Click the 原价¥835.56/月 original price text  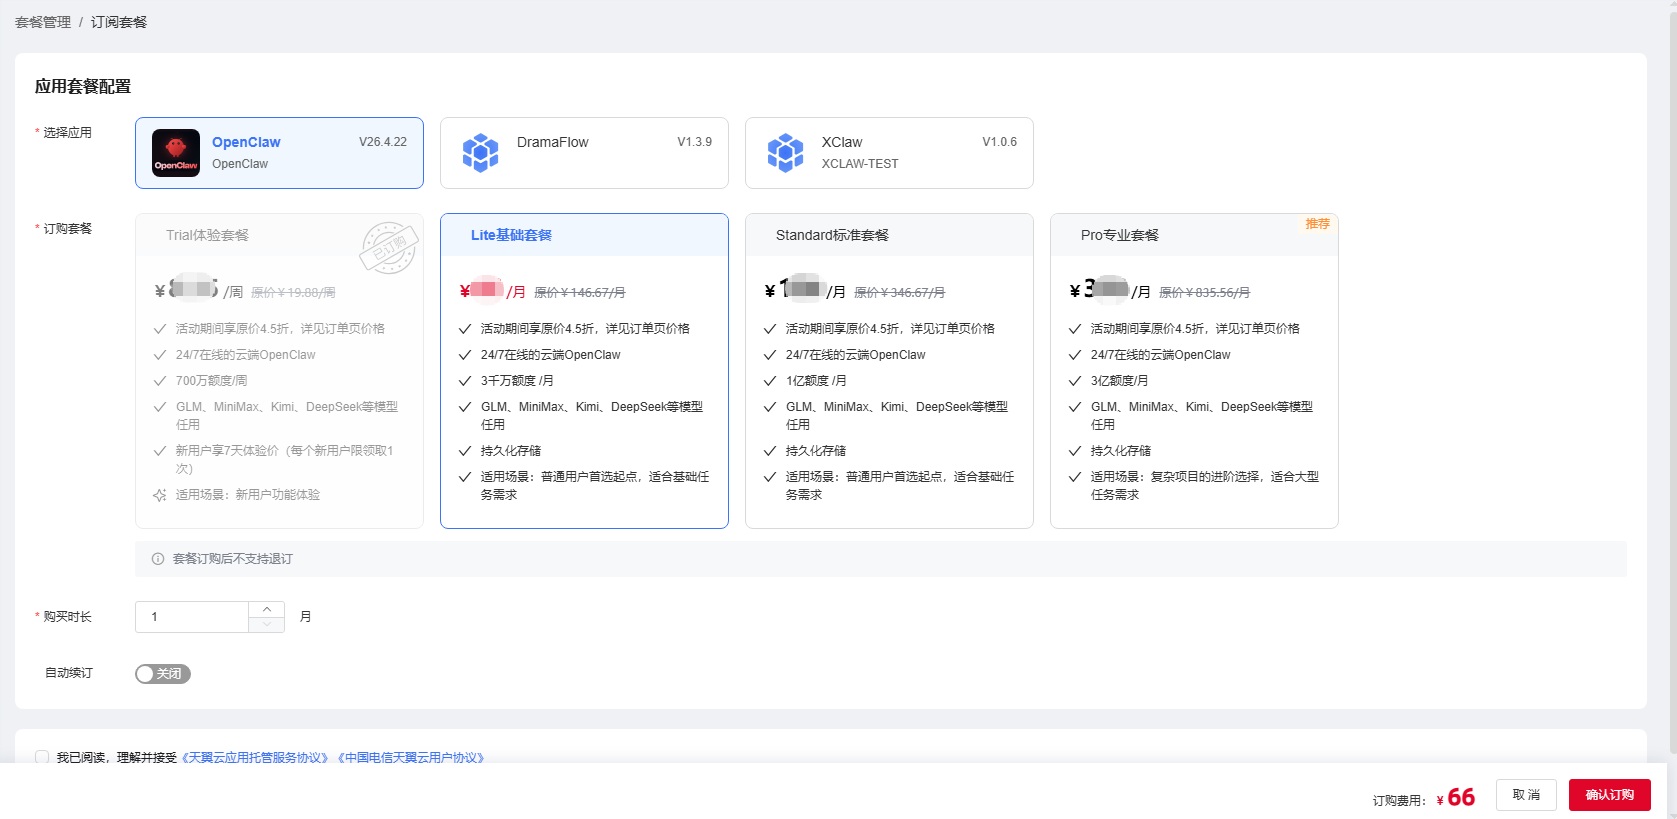pyautogui.click(x=1205, y=293)
